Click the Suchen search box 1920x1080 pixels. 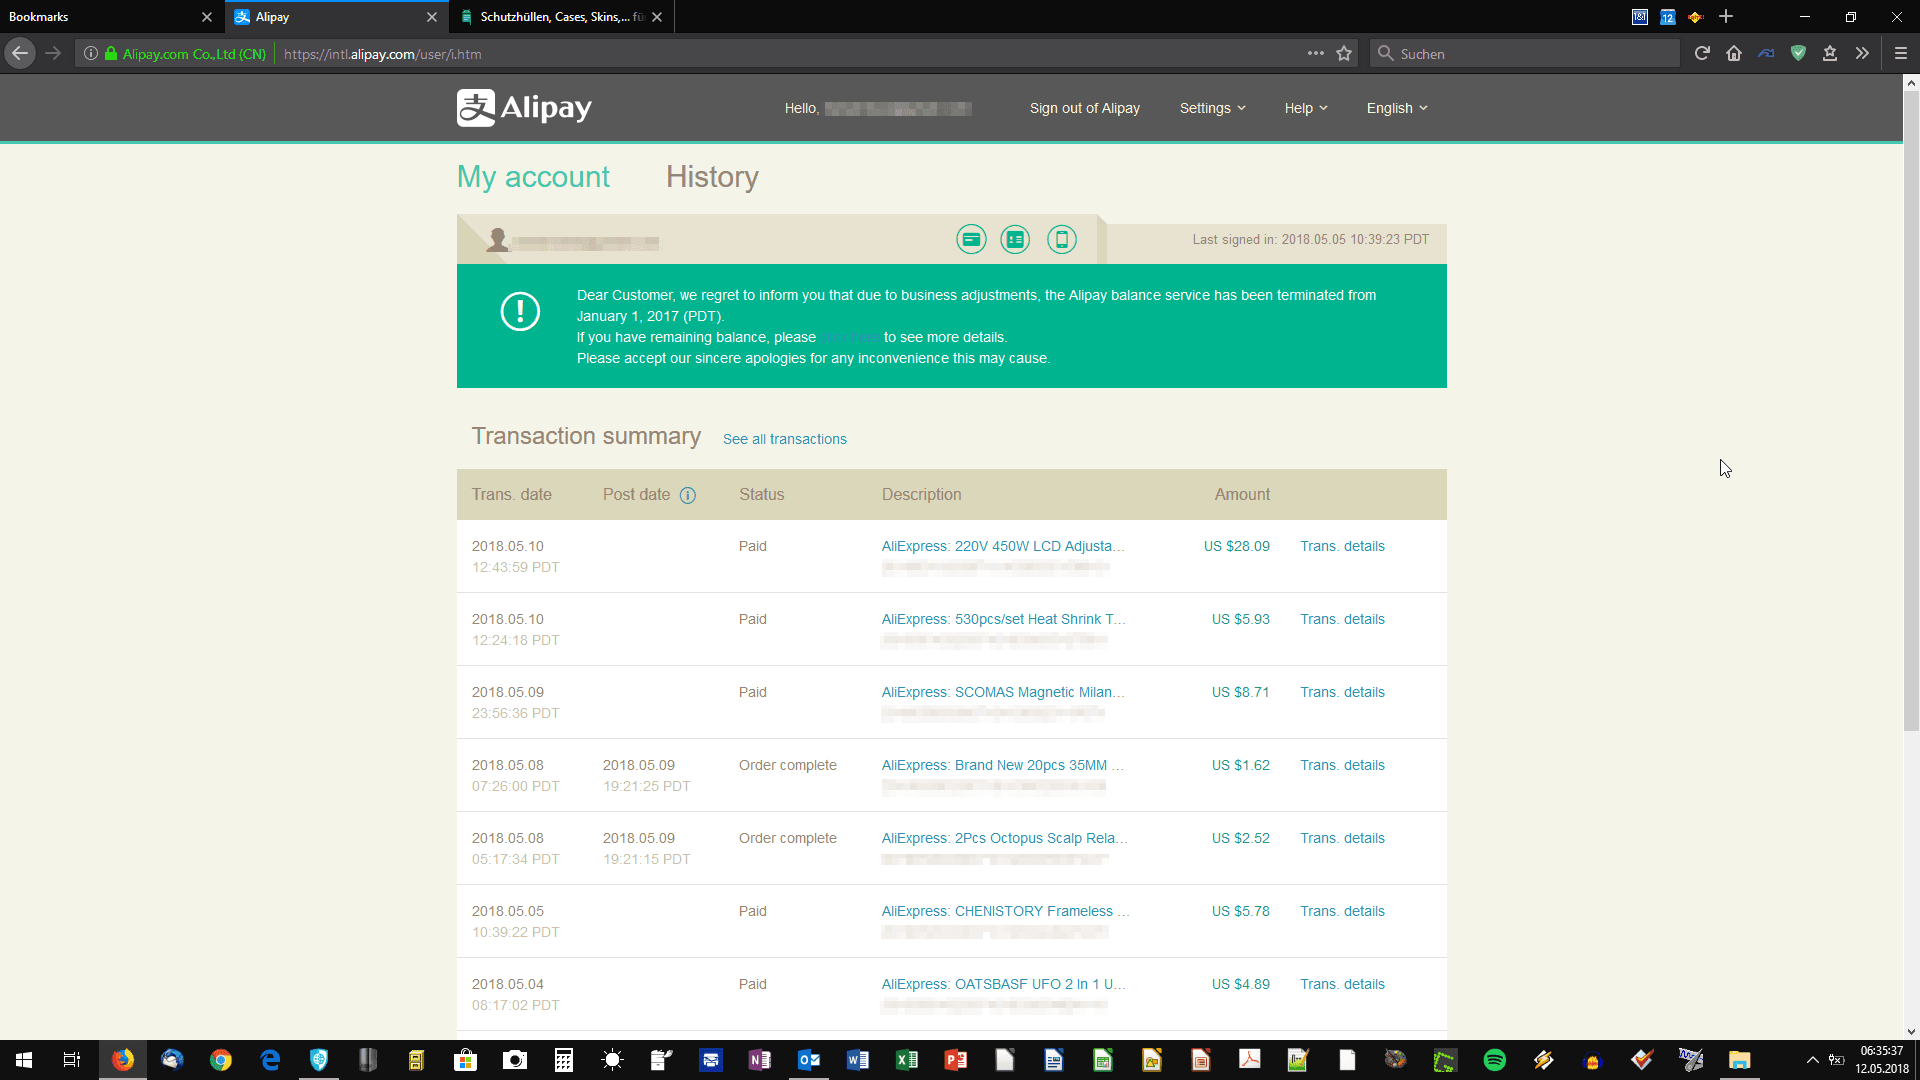1525,54
